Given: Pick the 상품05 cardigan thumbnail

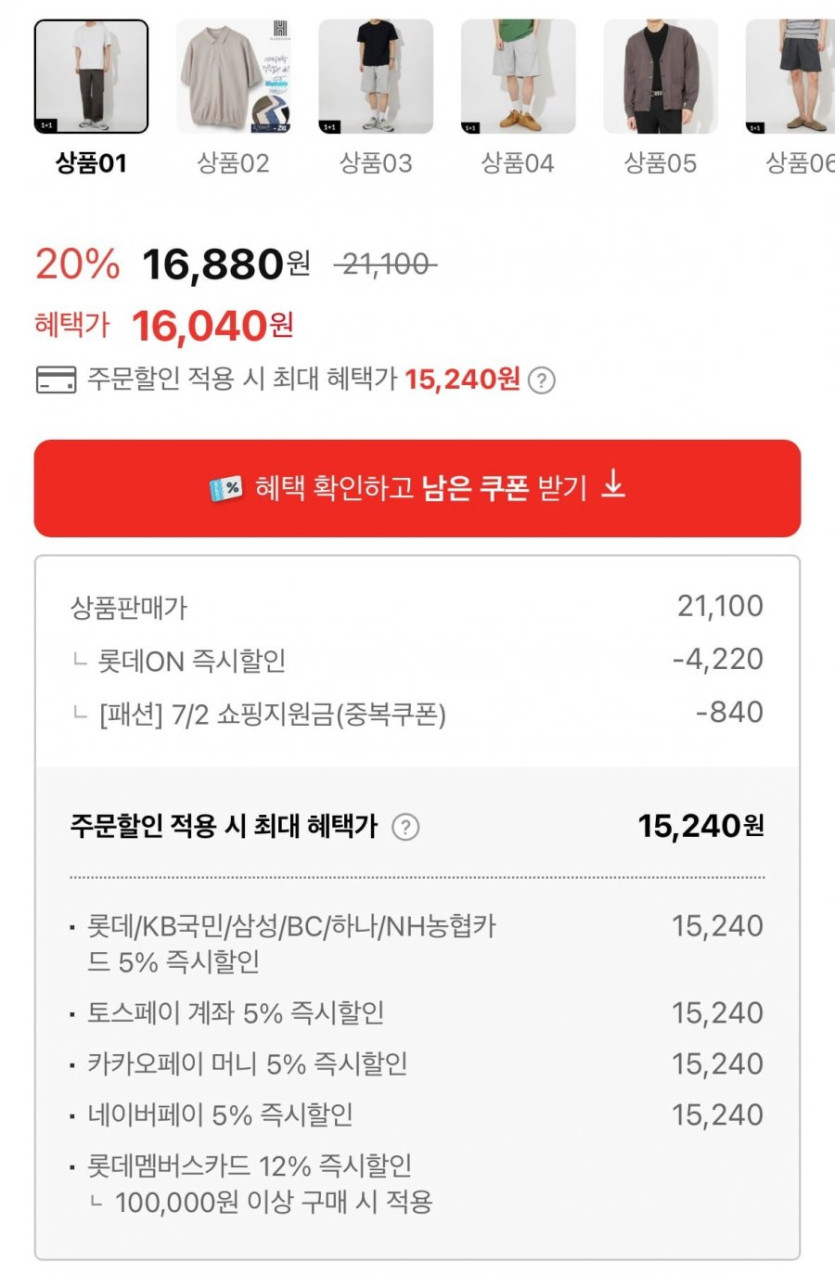Looking at the screenshot, I should pyautogui.click(x=660, y=77).
